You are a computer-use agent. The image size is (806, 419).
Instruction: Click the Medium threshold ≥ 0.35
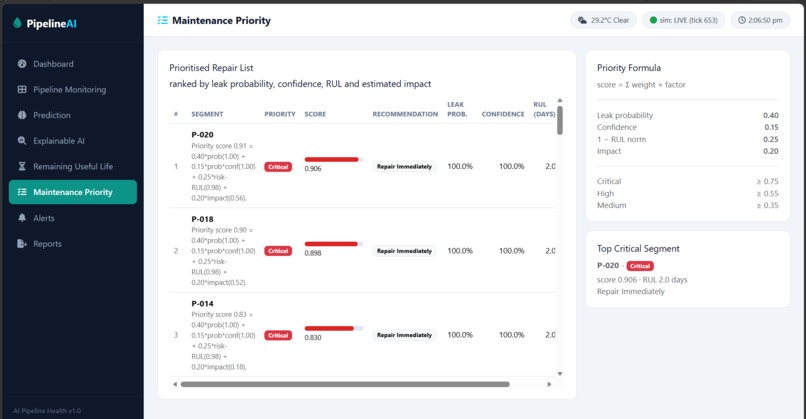pyautogui.click(x=767, y=205)
